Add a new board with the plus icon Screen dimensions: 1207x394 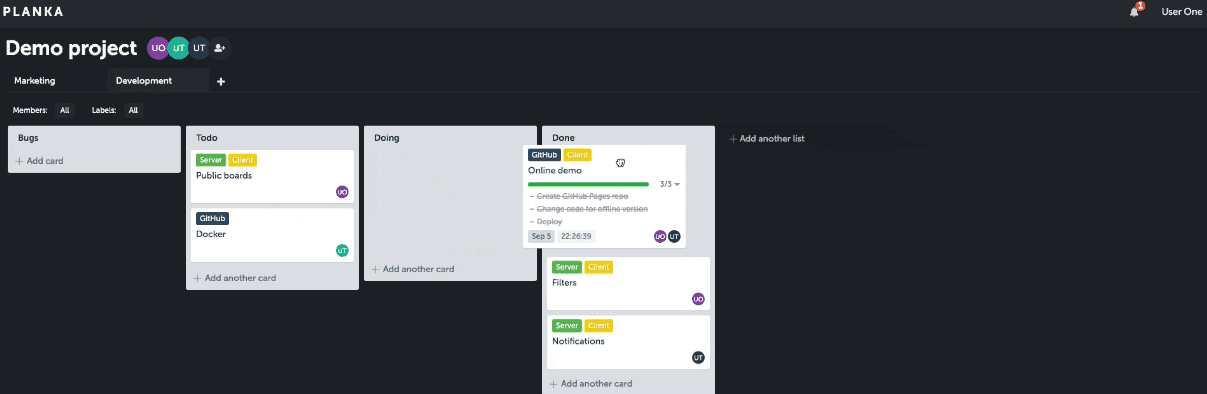click(221, 82)
